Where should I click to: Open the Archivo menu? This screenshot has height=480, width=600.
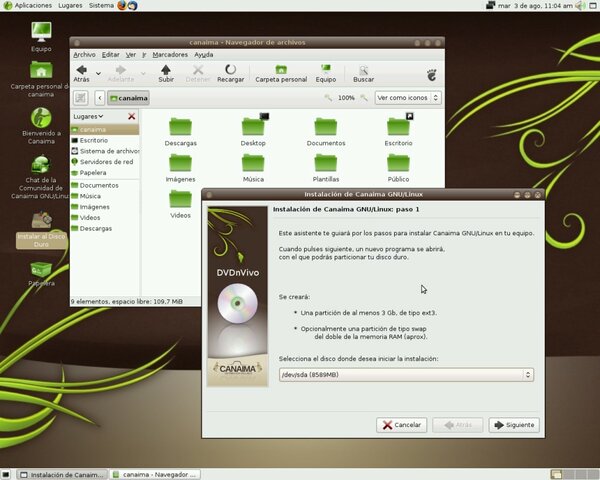84,55
